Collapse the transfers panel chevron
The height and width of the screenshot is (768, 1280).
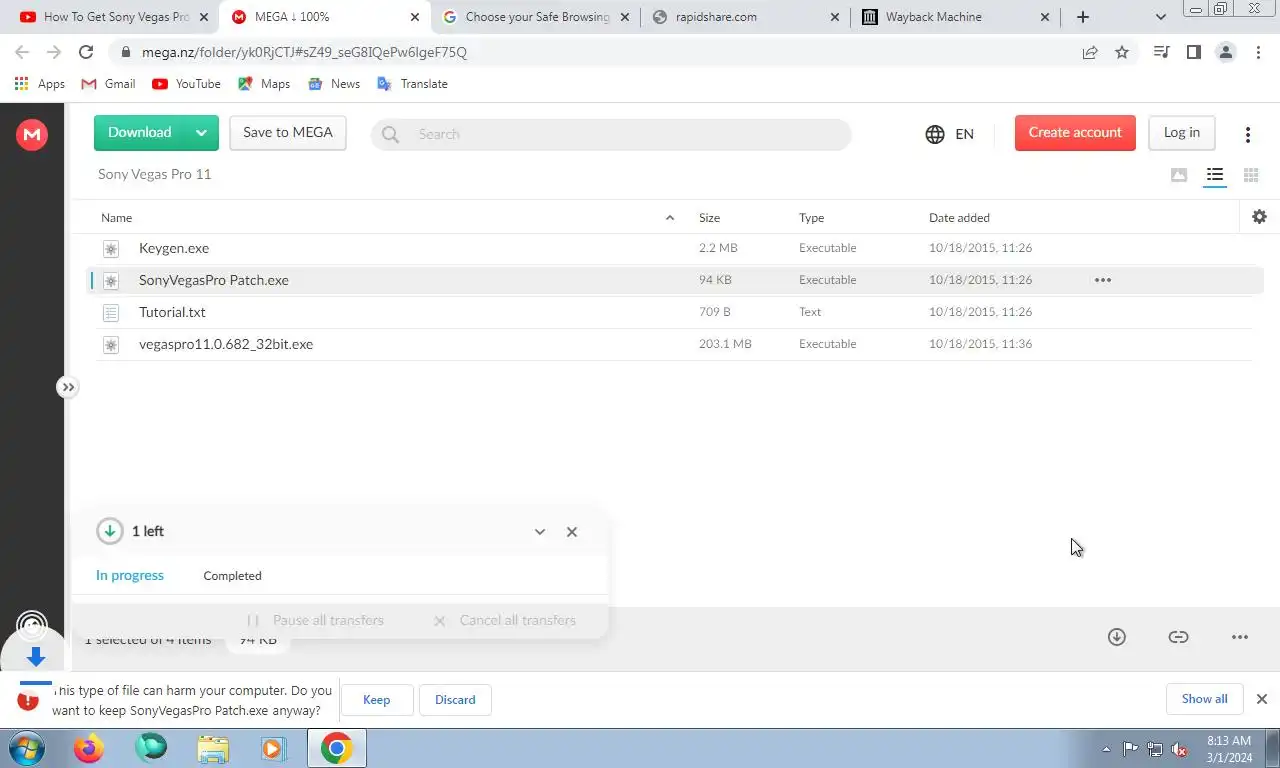point(540,532)
